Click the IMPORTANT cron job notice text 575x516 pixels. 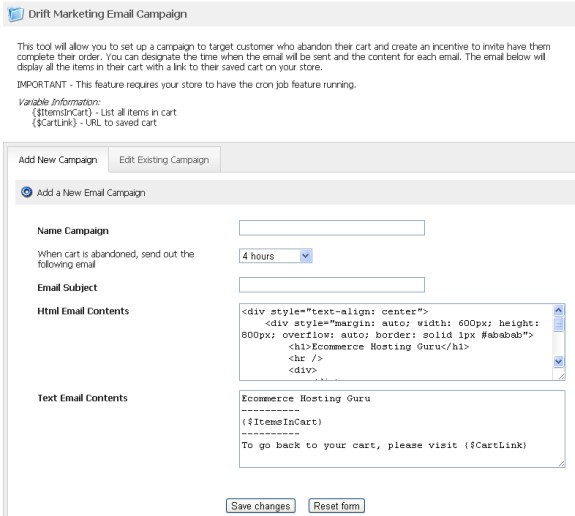[x=186, y=85]
